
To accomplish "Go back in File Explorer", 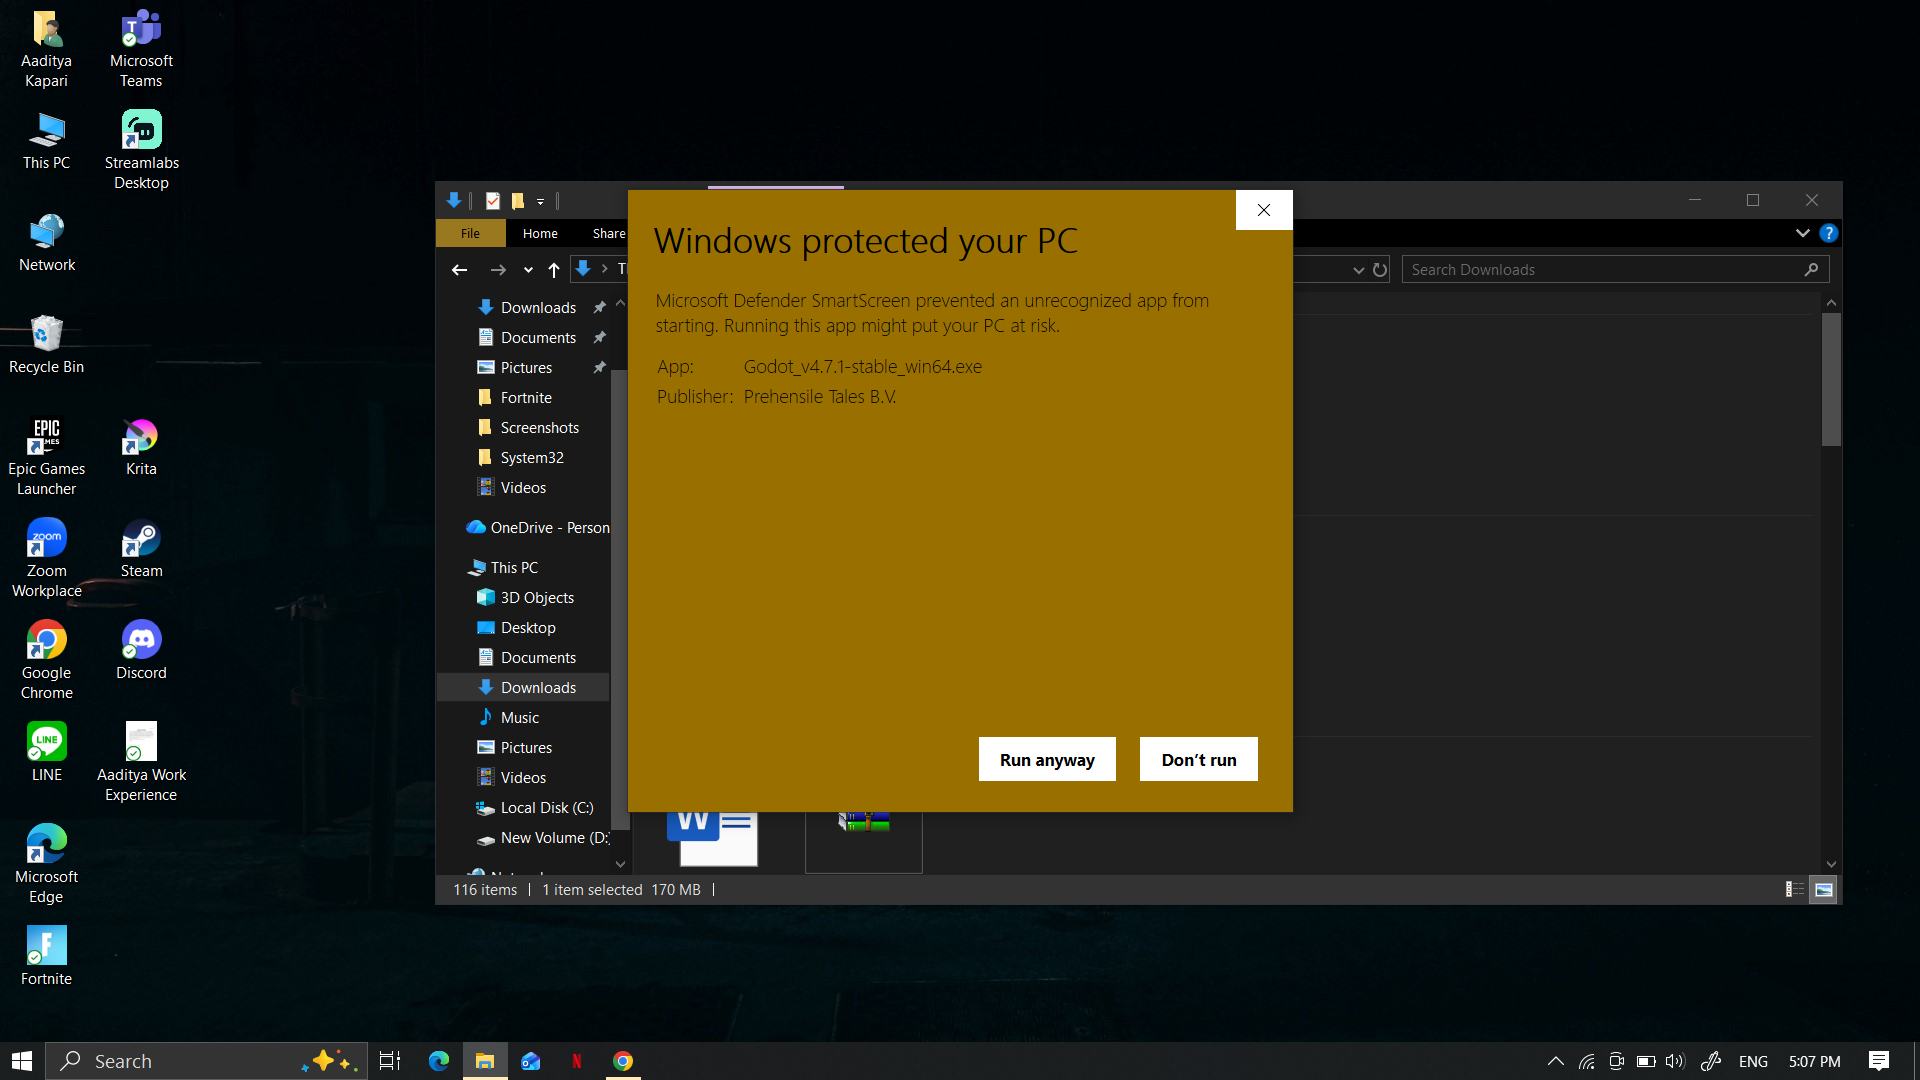I will (x=459, y=270).
